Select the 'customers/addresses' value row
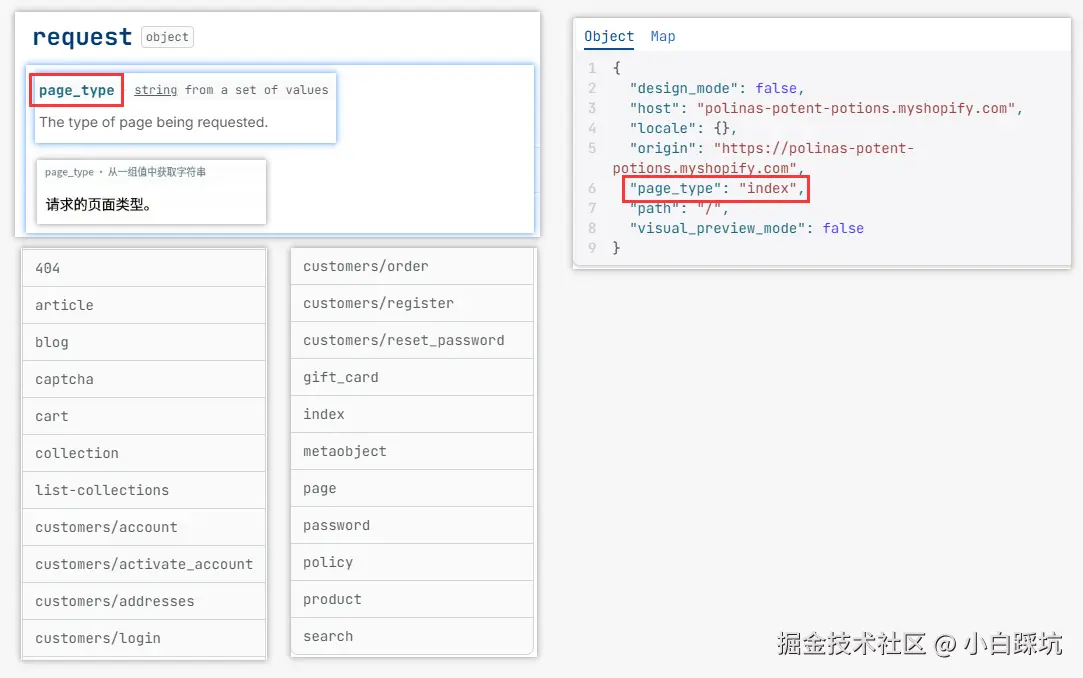The height and width of the screenshot is (678, 1083). point(144,601)
